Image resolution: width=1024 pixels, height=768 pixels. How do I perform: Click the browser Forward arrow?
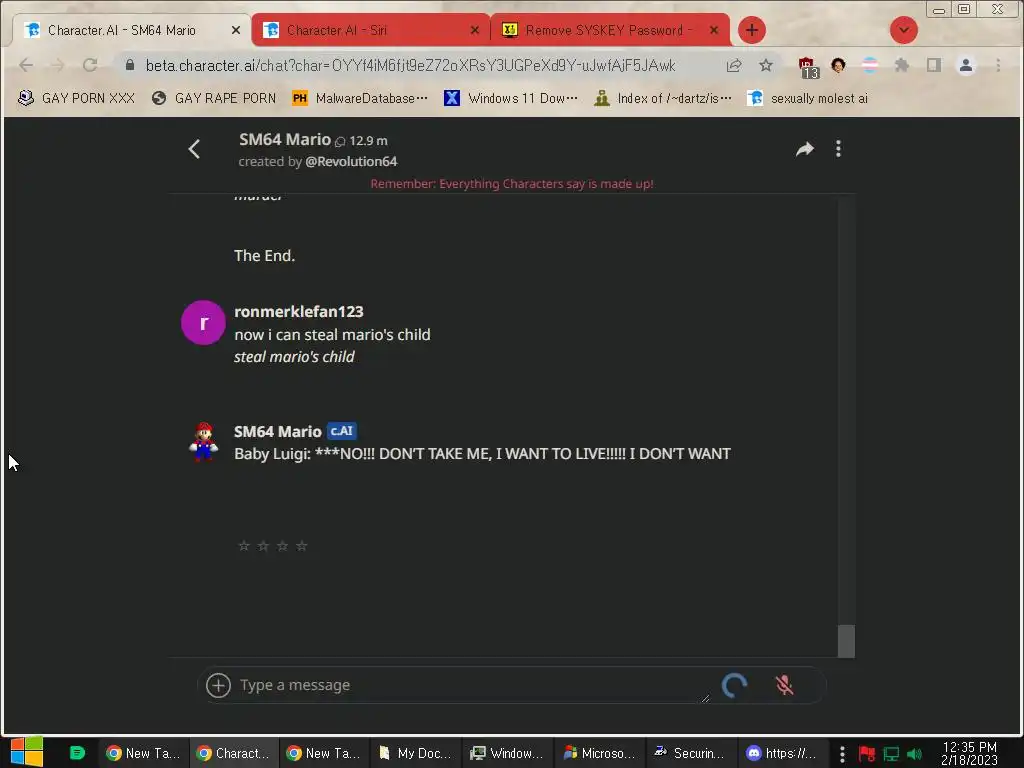point(57,65)
